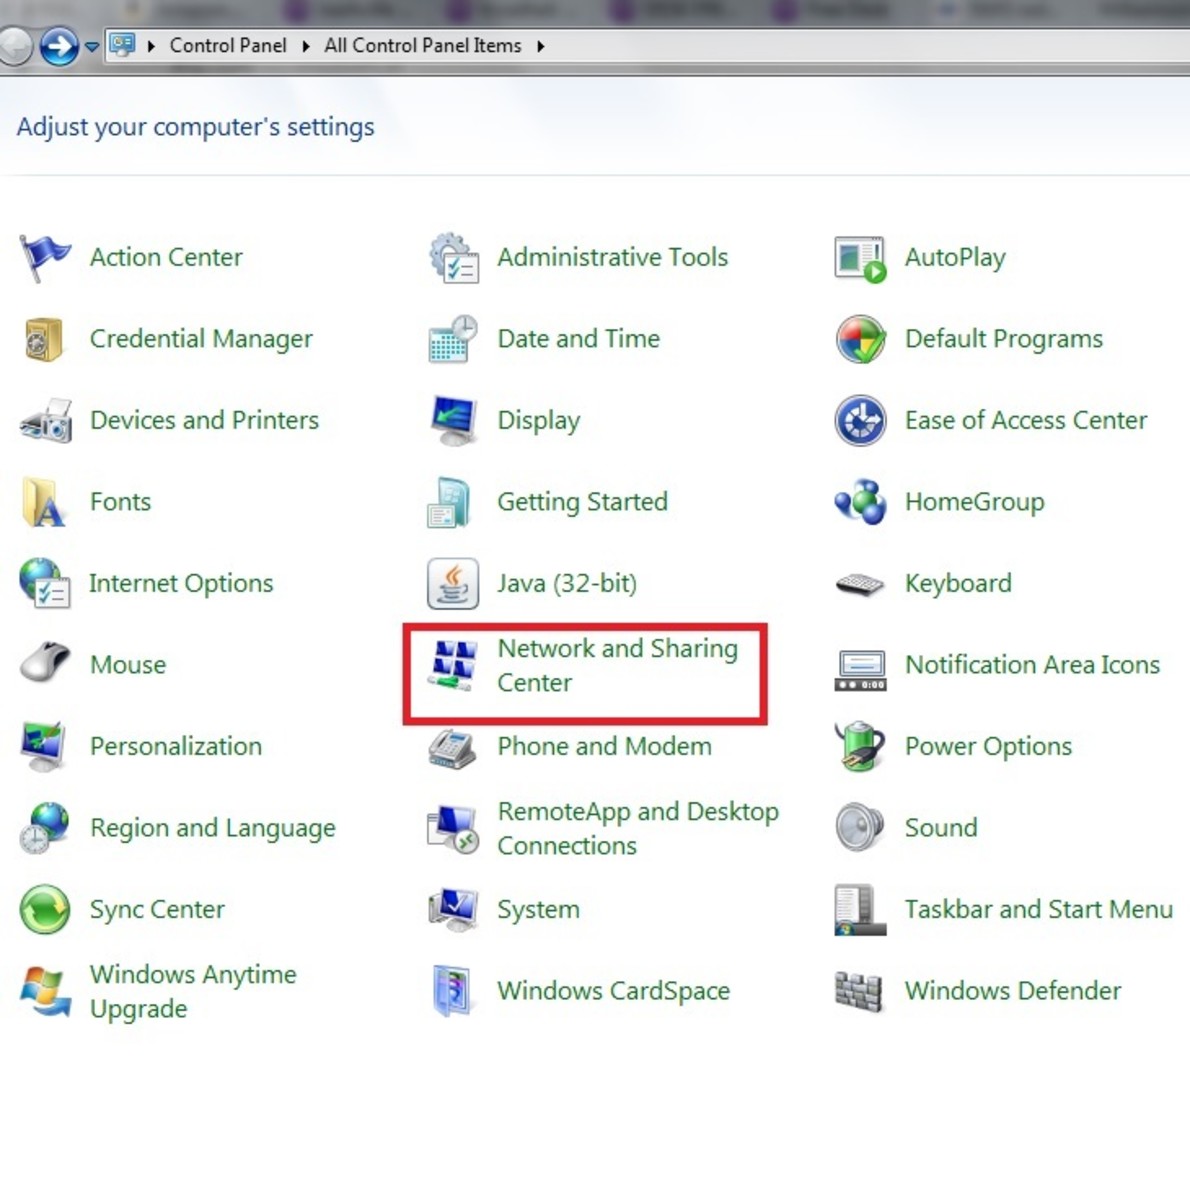Expand the recent pages dropdown arrow
The image size is (1190, 1200).
point(92,47)
